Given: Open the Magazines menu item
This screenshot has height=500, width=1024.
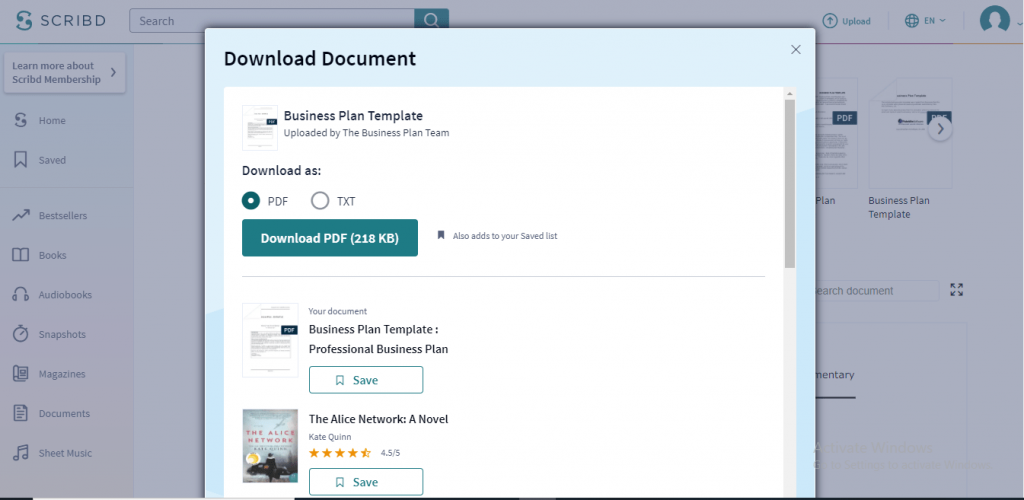Looking at the screenshot, I should pos(62,374).
